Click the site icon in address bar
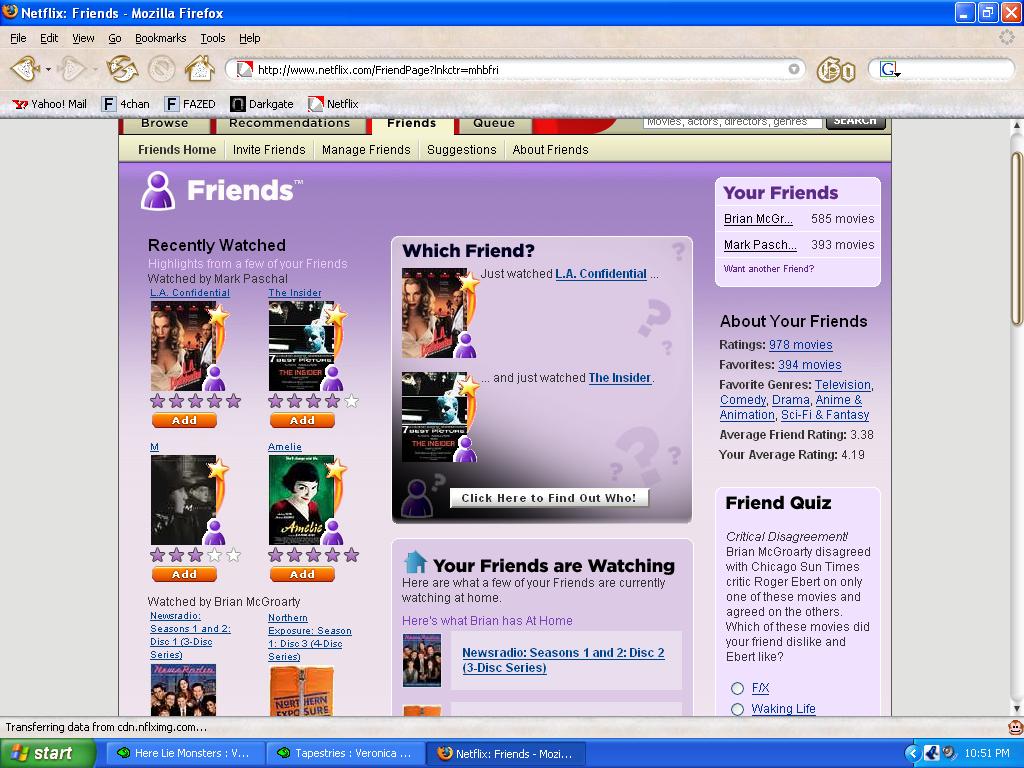Screen dimensions: 1024x768 [x=244, y=69]
